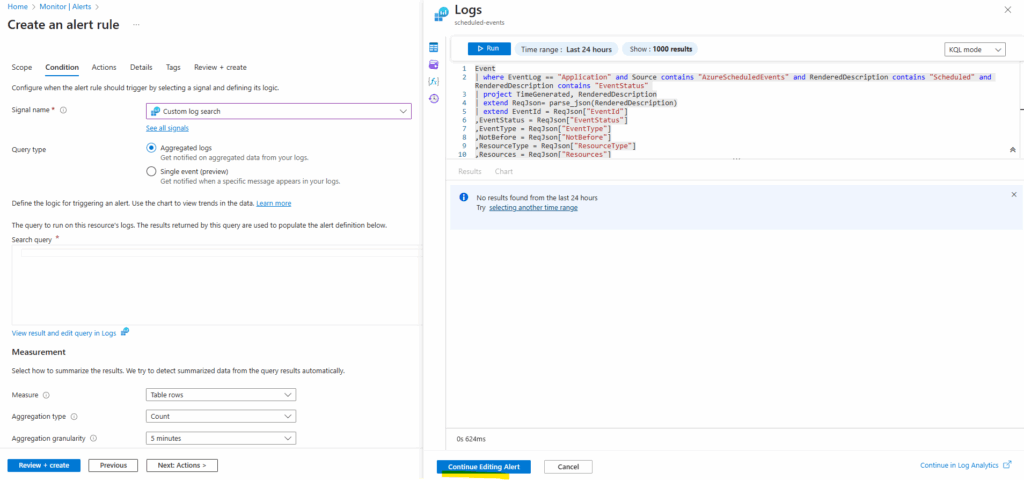1024x480 pixels.
Task: Open the KQL mode dropdown
Action: click(974, 50)
